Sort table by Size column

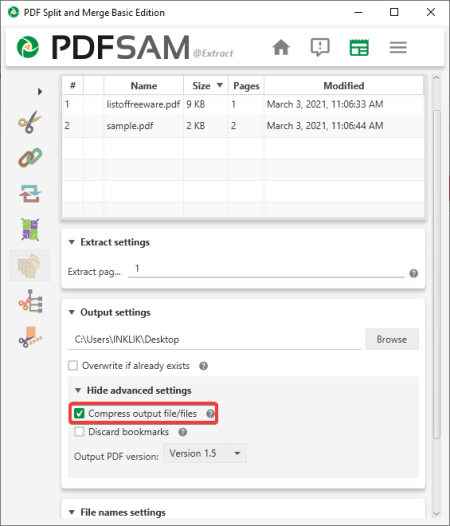click(206, 86)
